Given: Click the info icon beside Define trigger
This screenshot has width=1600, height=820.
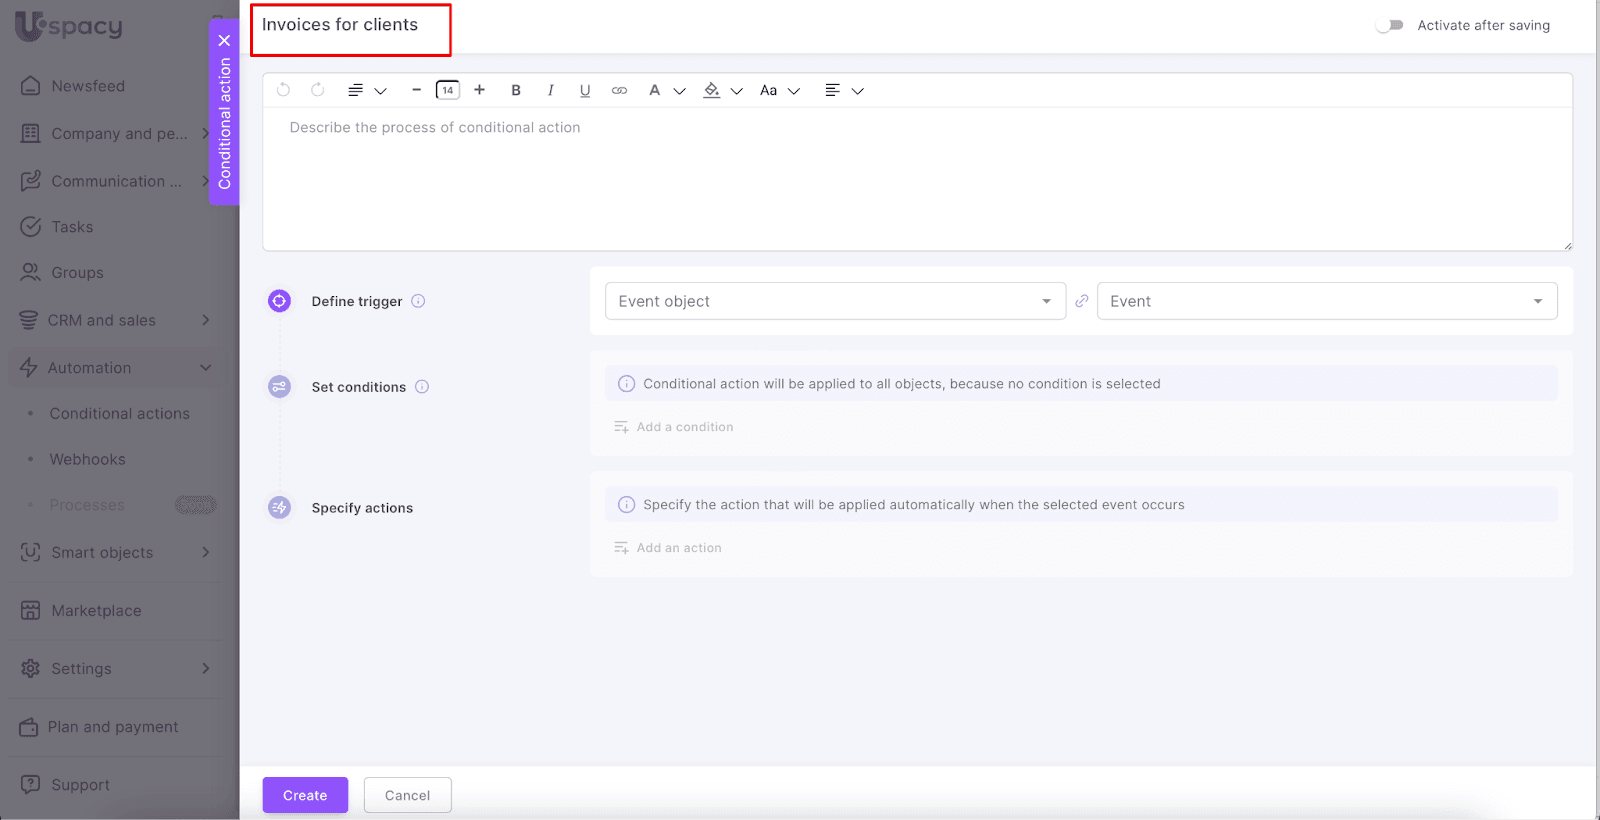Looking at the screenshot, I should (418, 301).
